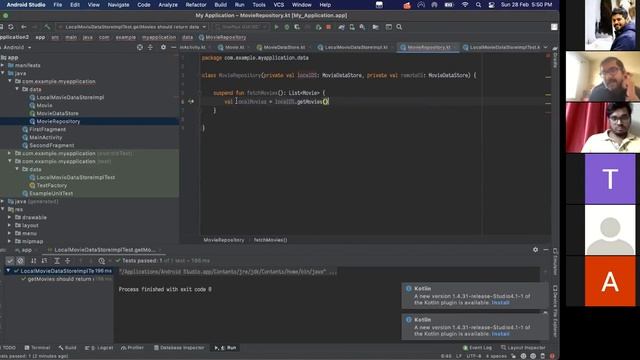Viewport: 640px width, 360px height.
Task: Open the test history clock icon
Action: tap(102, 260)
